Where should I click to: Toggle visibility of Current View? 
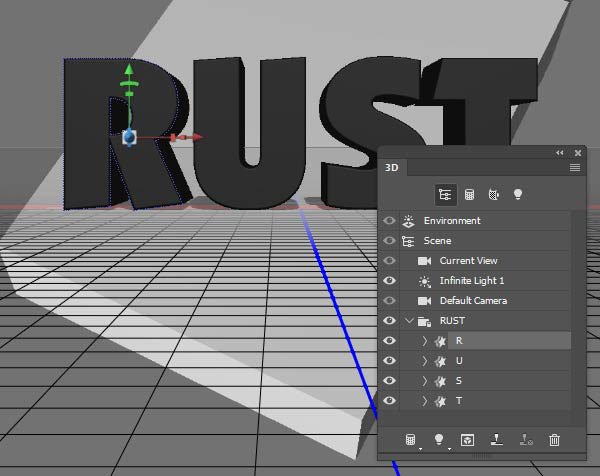(x=389, y=261)
